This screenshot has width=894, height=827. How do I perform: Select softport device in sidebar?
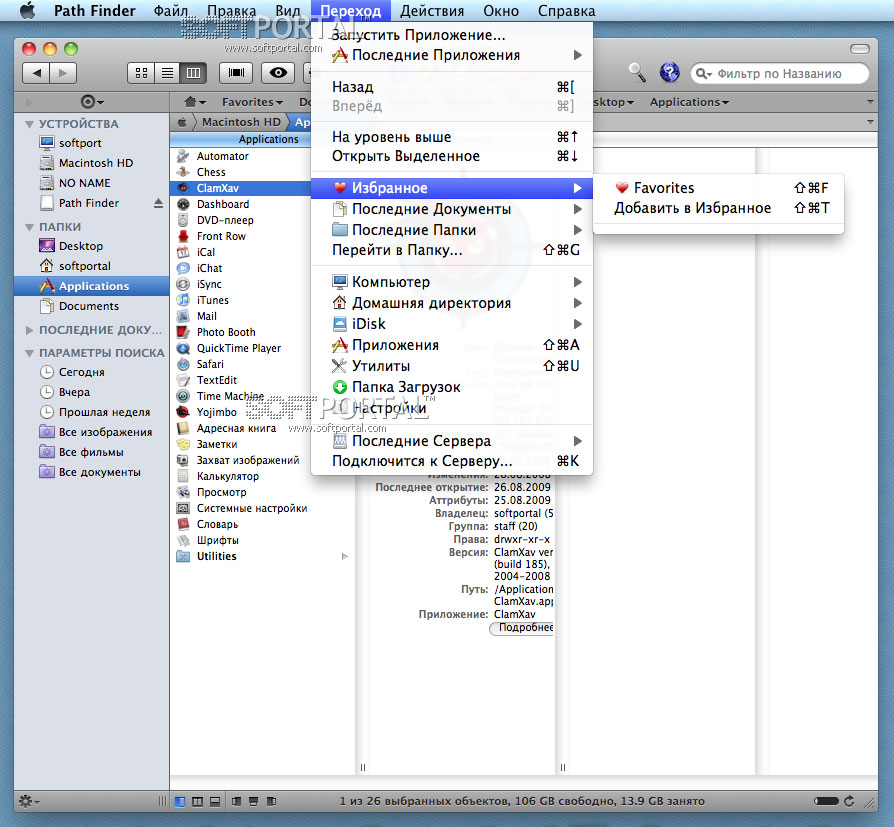(x=92, y=143)
